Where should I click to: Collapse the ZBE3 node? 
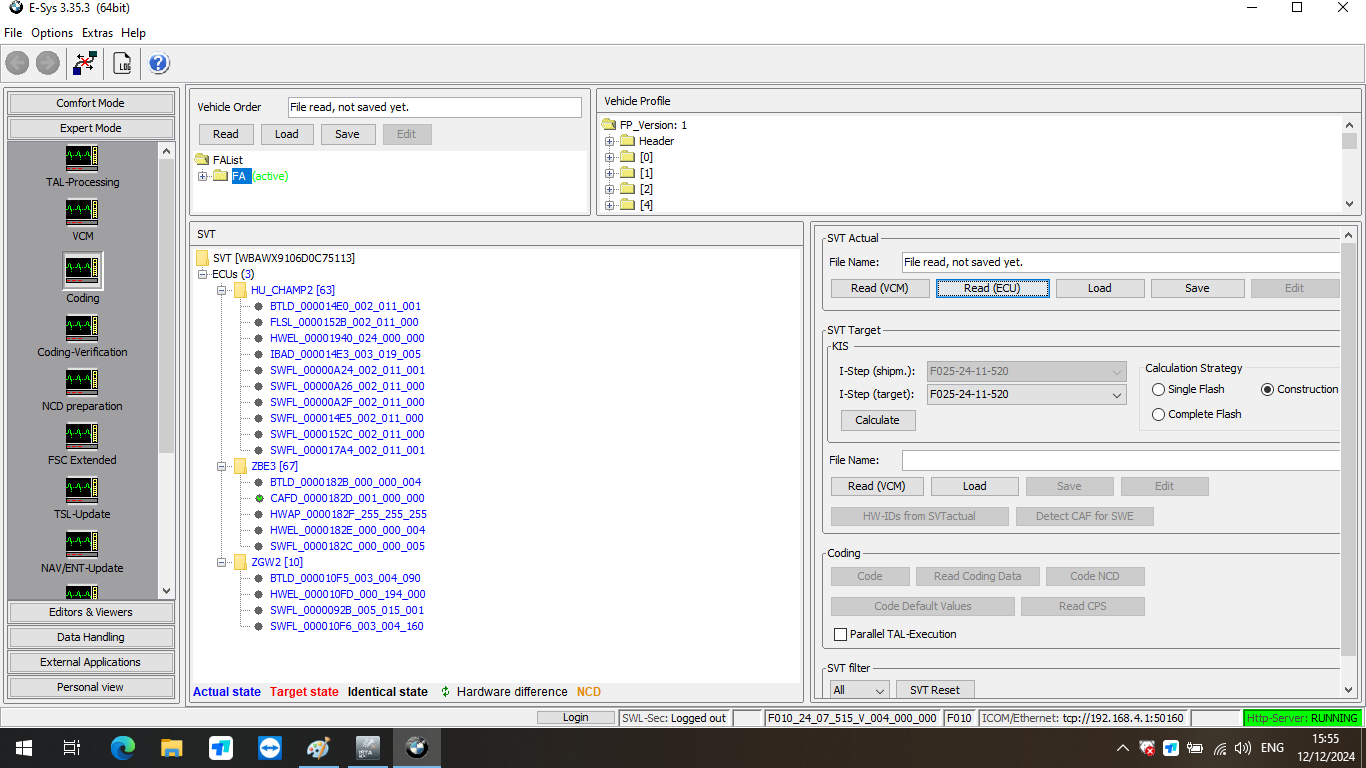[x=222, y=466]
